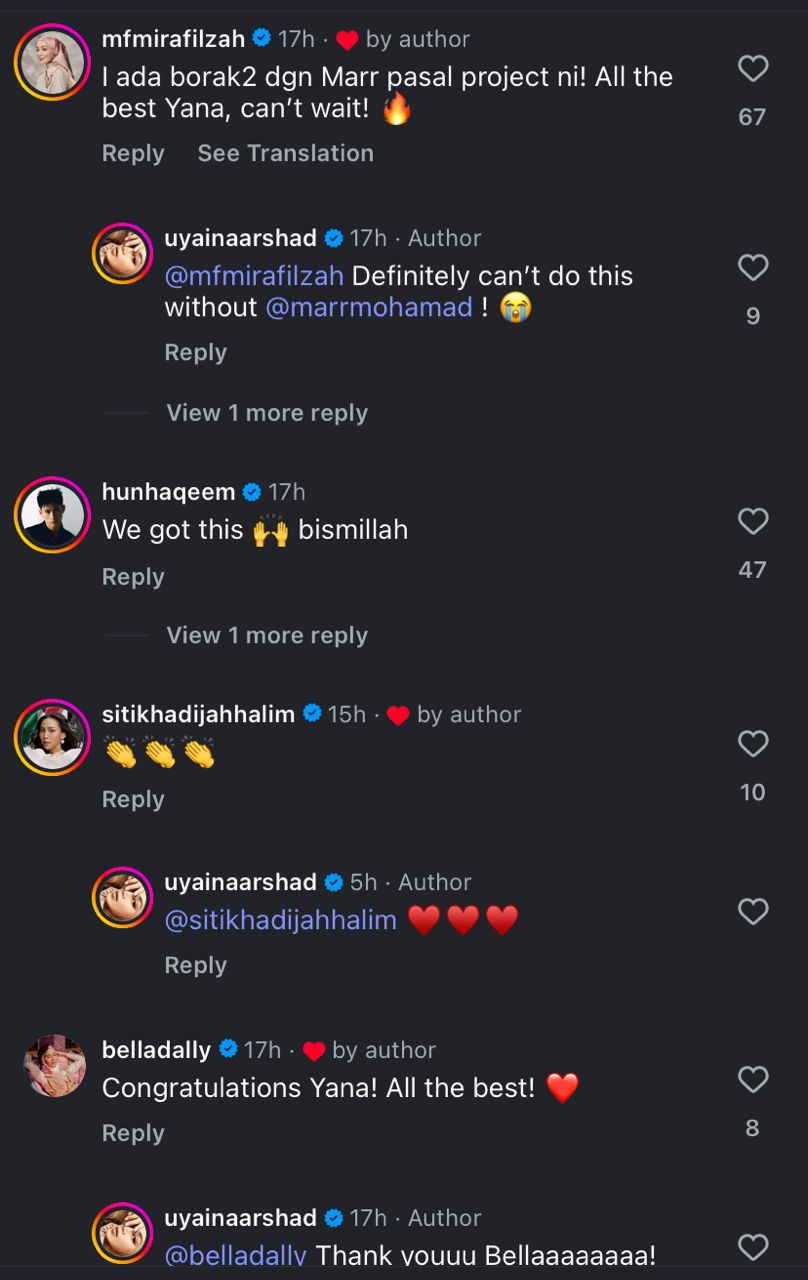See translation of mfmirafilzah's comment
The image size is (808, 1280).
(x=285, y=153)
